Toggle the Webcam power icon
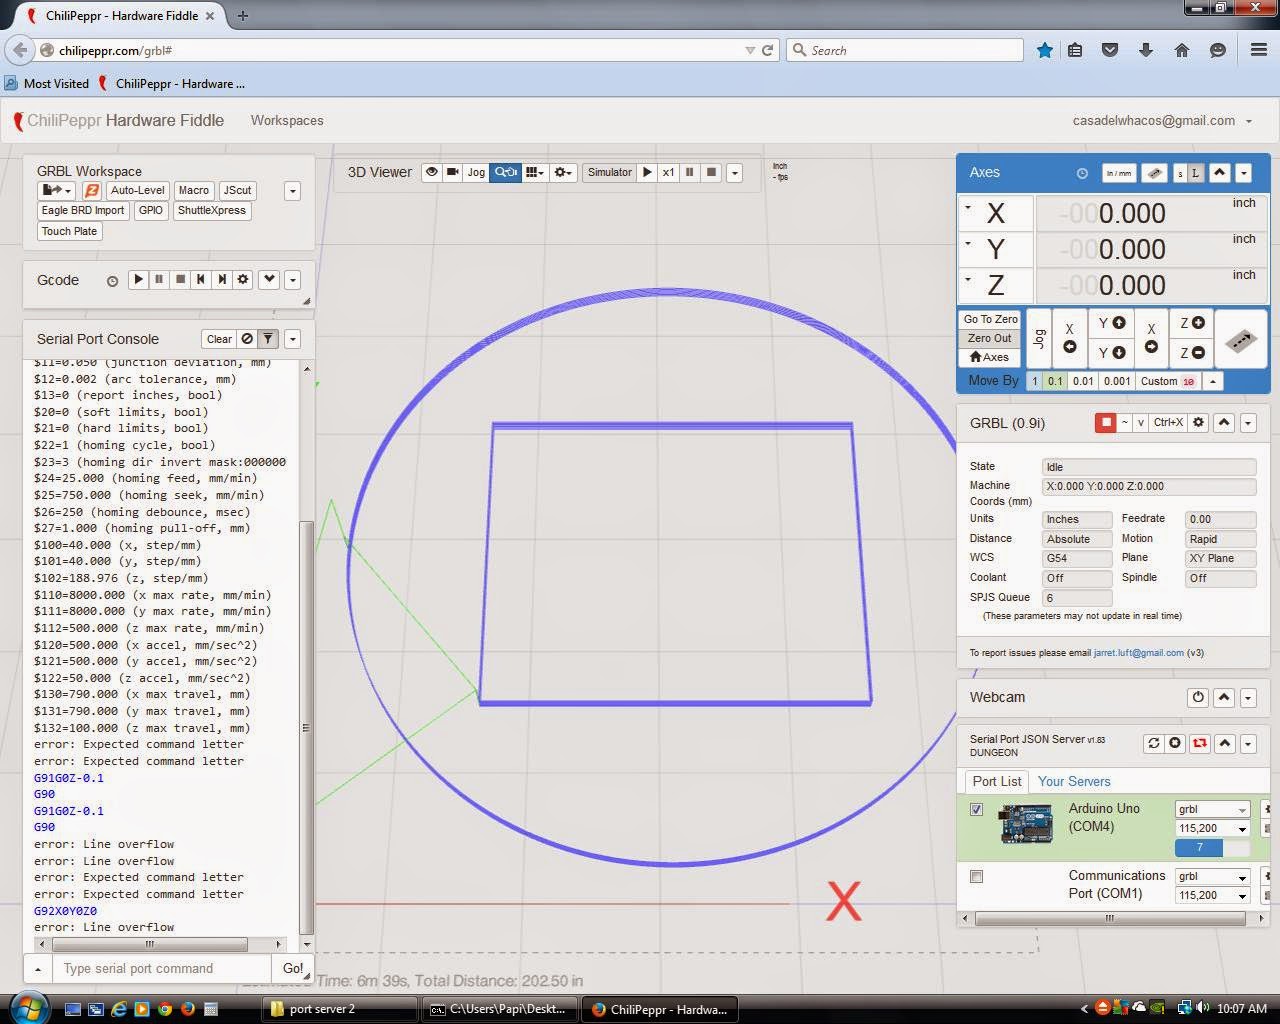 [1197, 697]
